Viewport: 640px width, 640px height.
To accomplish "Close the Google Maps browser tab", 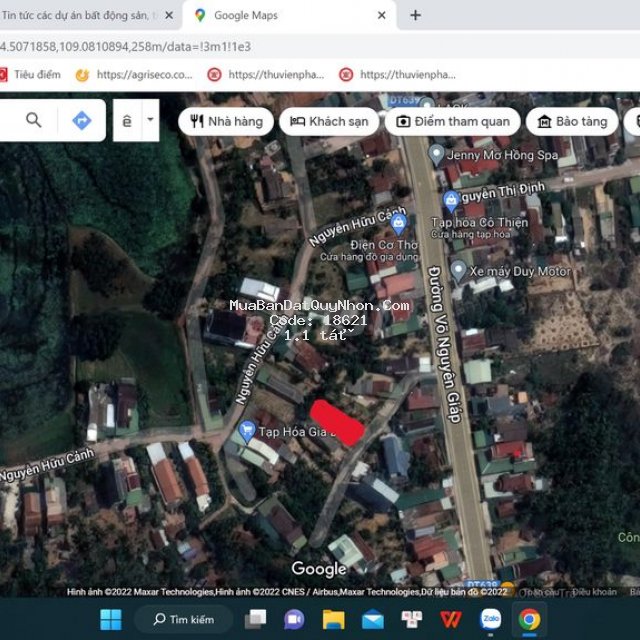I will tap(381, 15).
